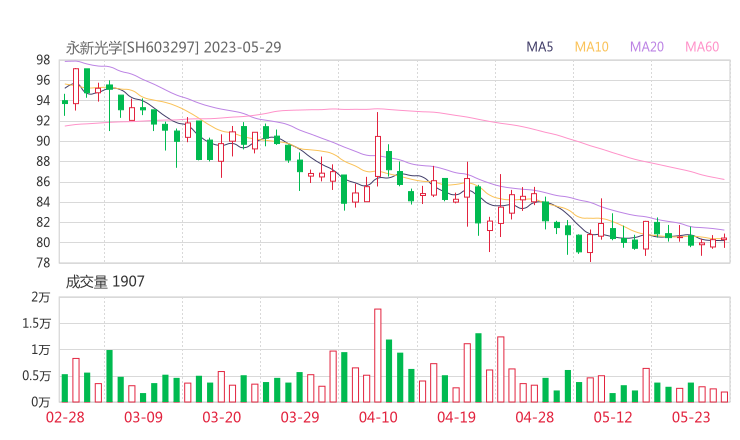Click the 2万 volume axis label
740x440 pixels.
(x=41, y=297)
